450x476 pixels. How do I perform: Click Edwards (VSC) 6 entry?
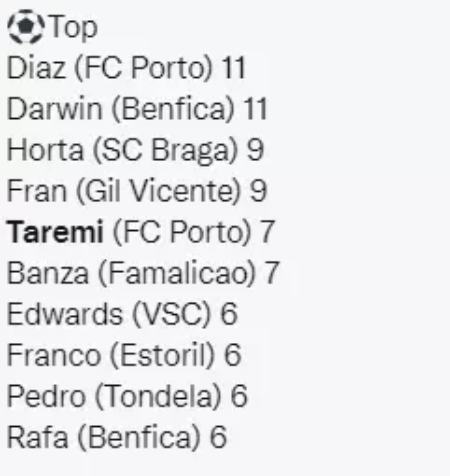point(122,314)
